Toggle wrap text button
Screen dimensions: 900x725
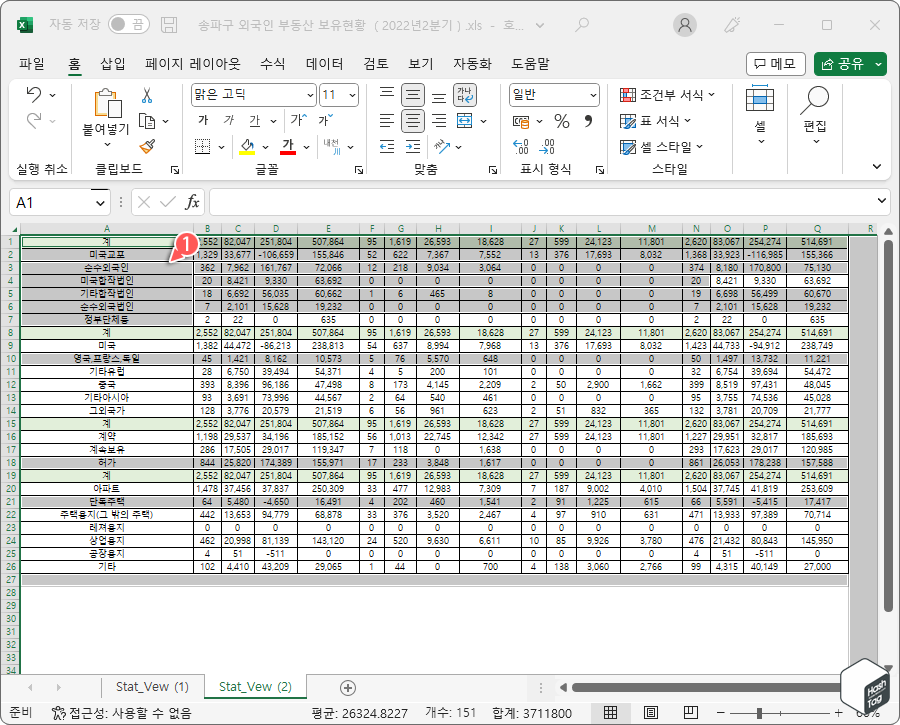click(x=465, y=95)
